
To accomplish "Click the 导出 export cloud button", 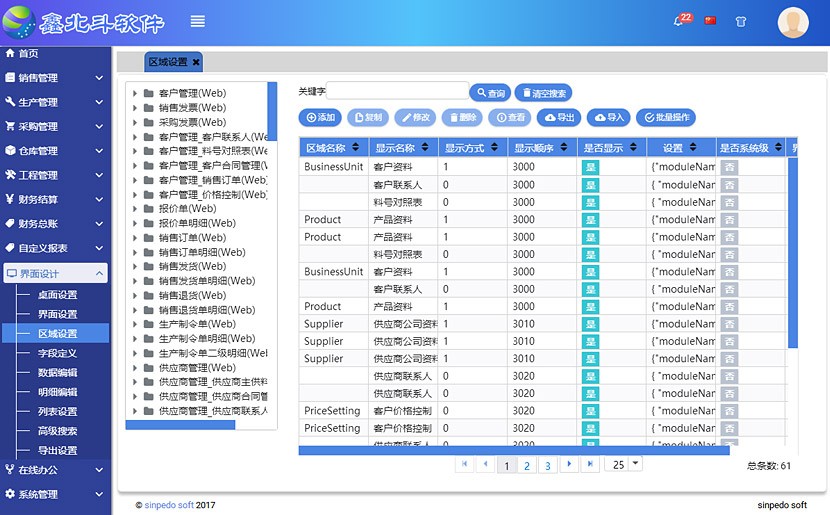I will (559, 117).
